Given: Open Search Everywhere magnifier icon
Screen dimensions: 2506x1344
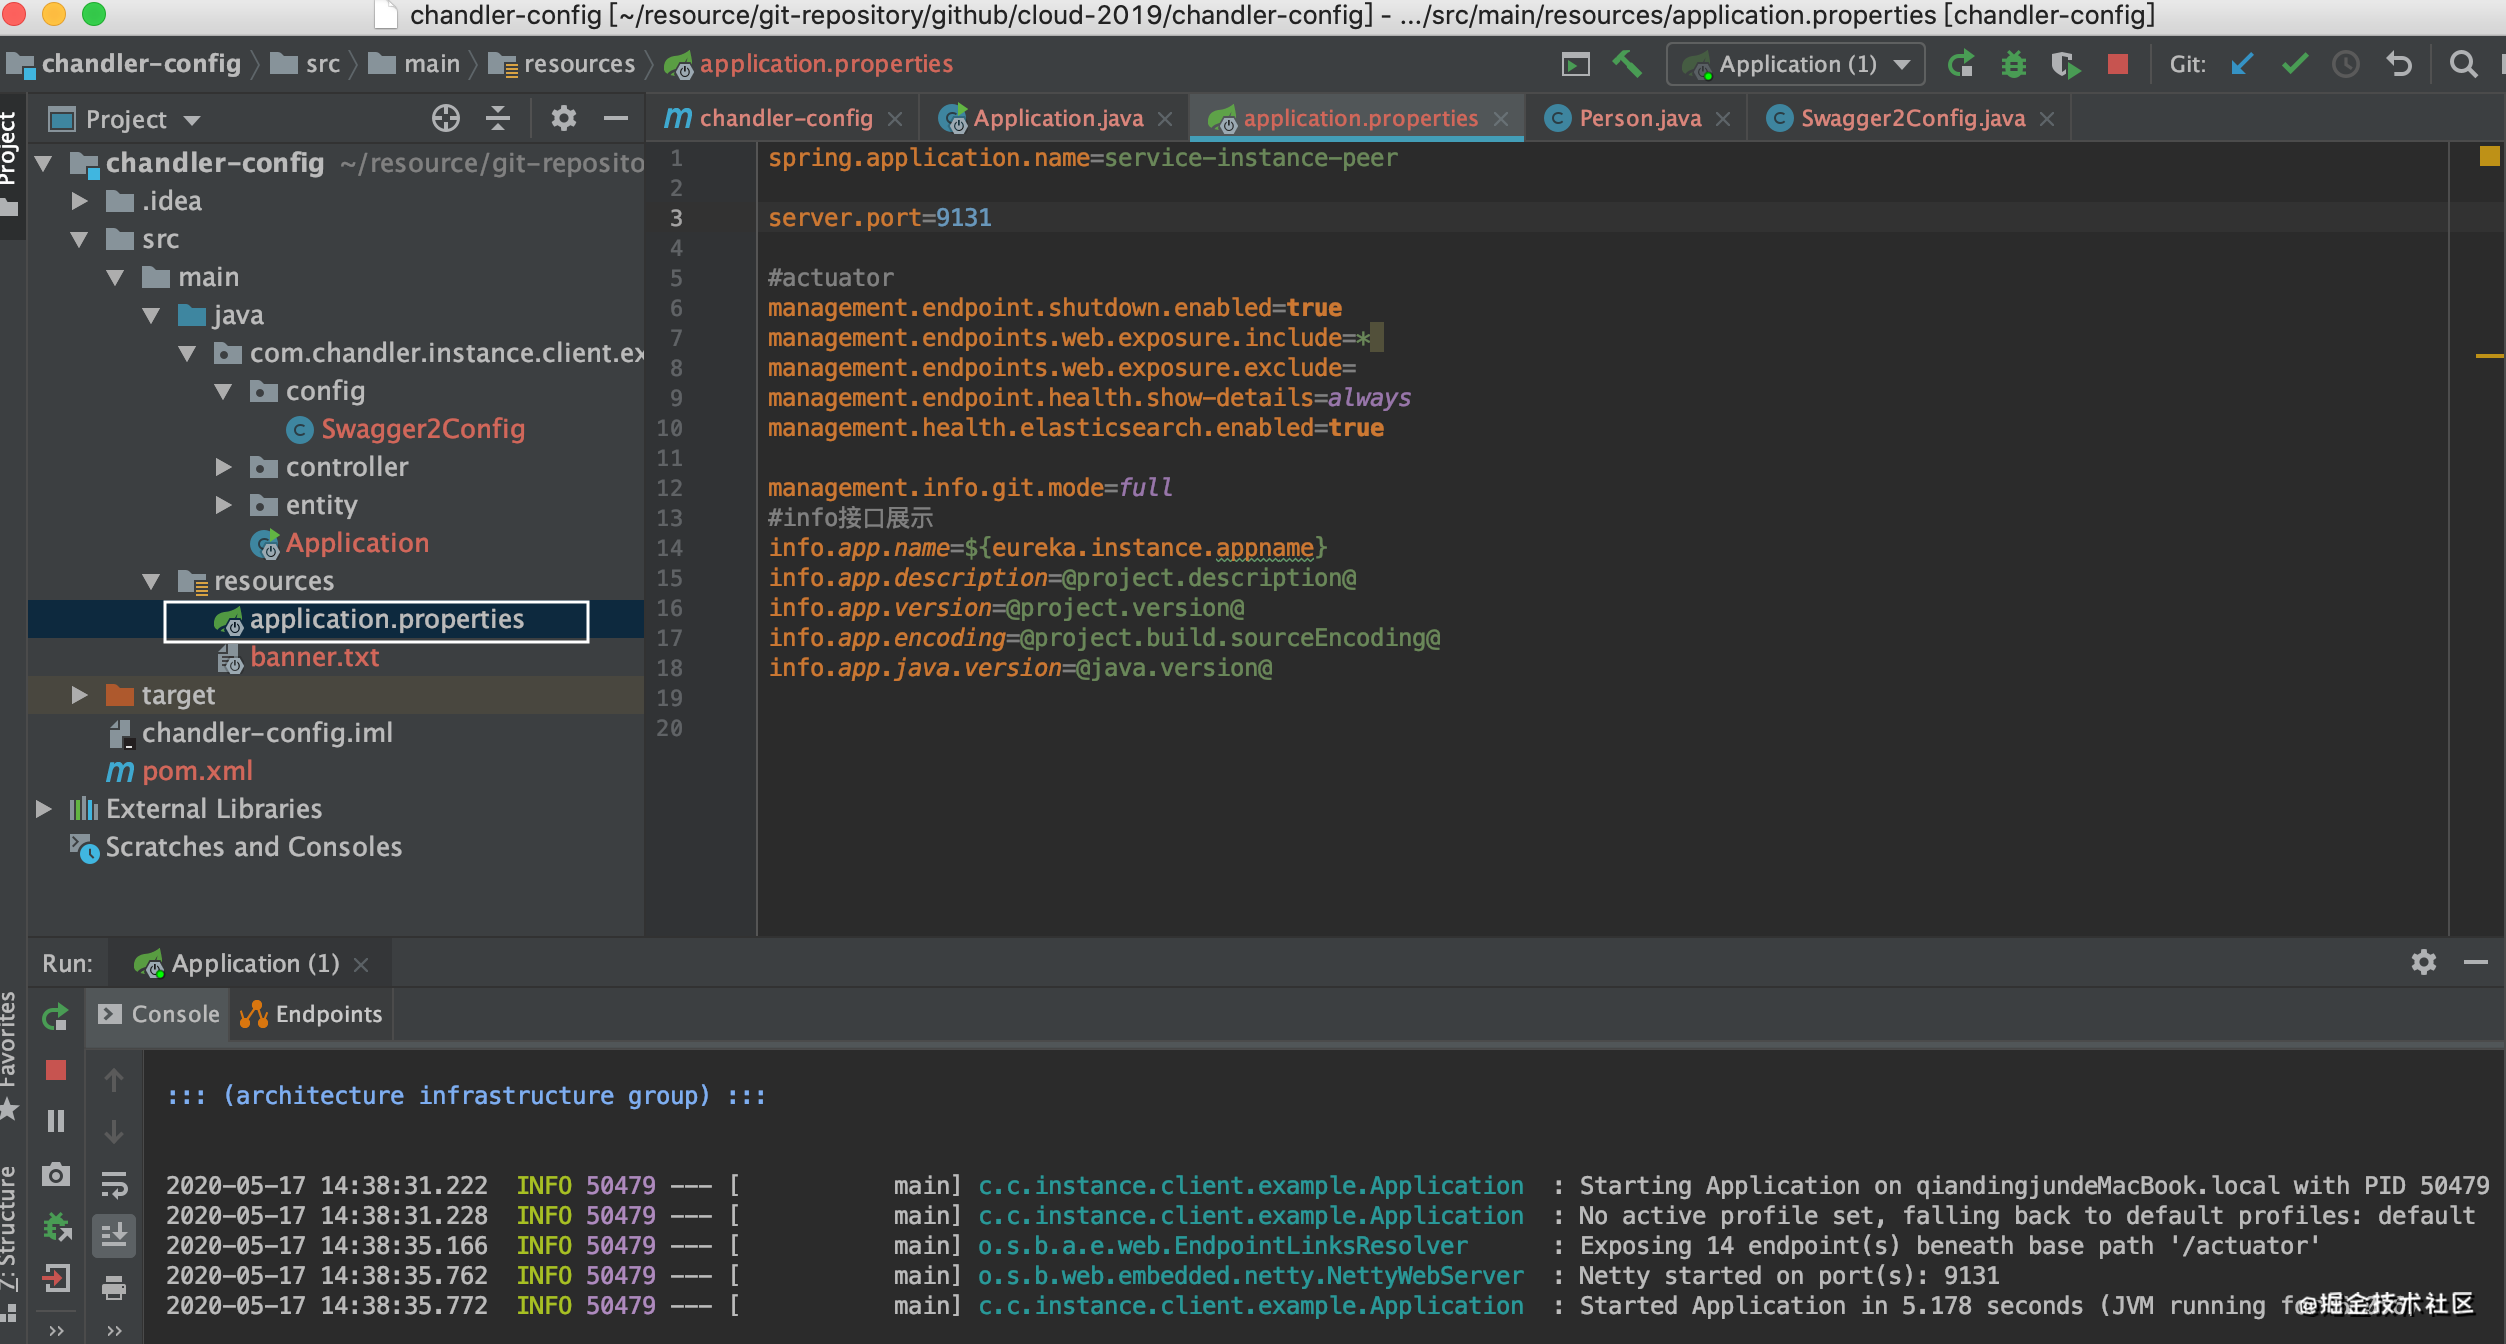Looking at the screenshot, I should click(x=2463, y=64).
